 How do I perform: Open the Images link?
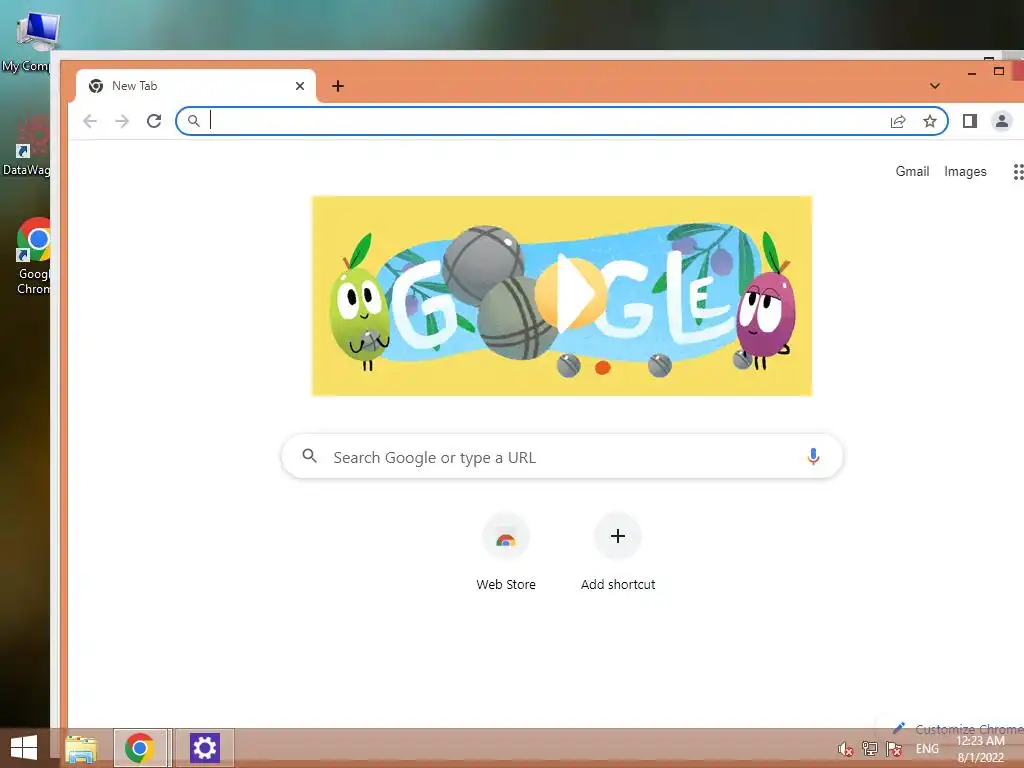pyautogui.click(x=965, y=171)
